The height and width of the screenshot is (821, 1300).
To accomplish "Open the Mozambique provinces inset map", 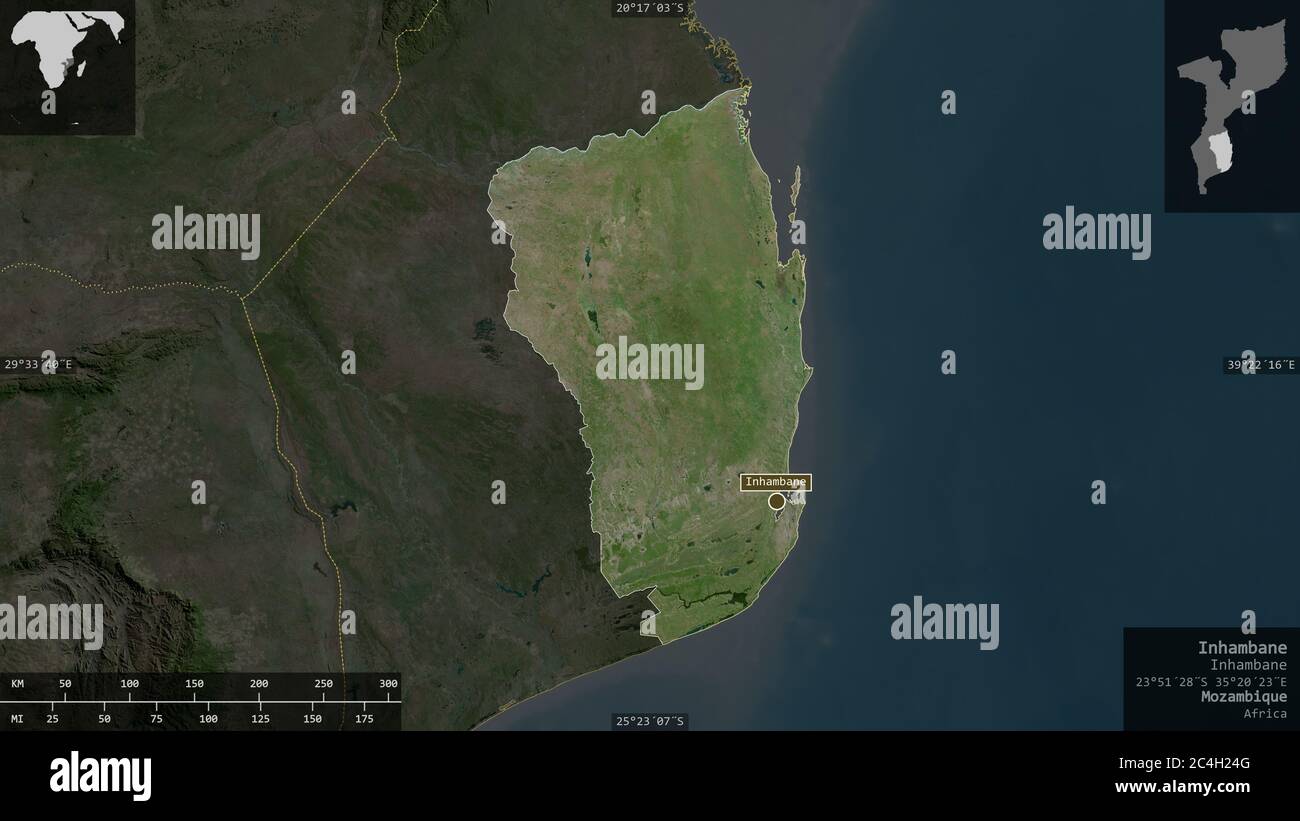I will (1232, 106).
